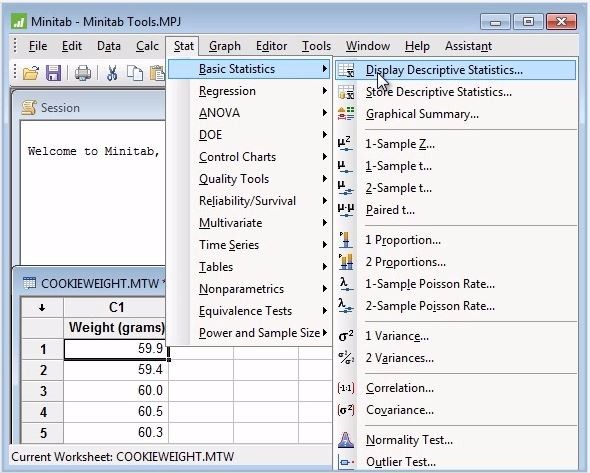Expand the Regression submenu
The image size is (590, 473).
click(x=249, y=91)
